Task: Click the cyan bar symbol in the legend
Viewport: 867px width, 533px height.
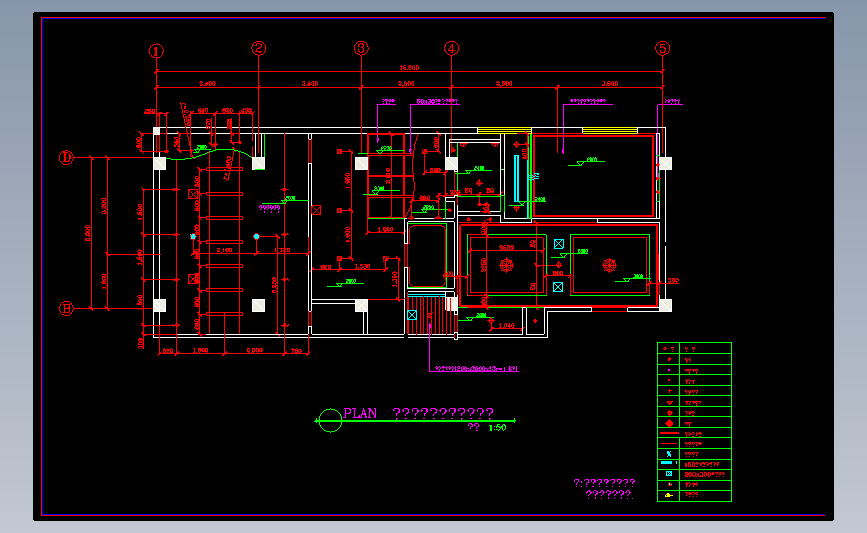Action: click(668, 463)
